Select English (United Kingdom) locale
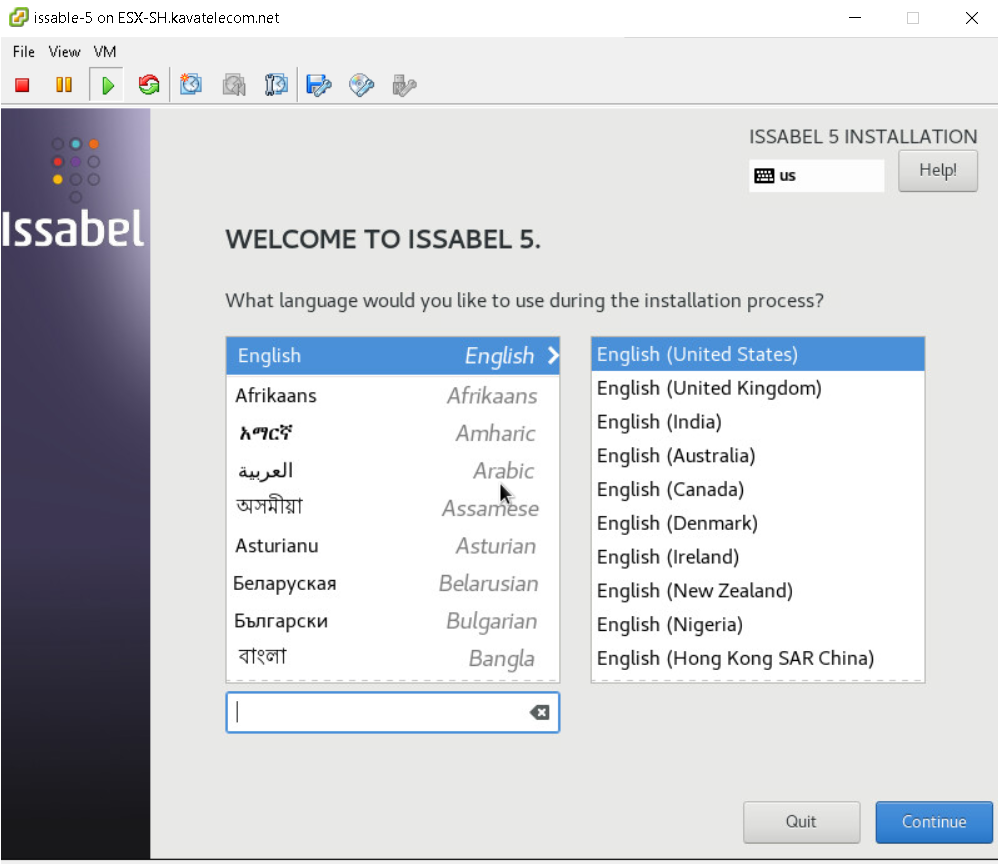Screen dimensions: 999x865 click(709, 388)
